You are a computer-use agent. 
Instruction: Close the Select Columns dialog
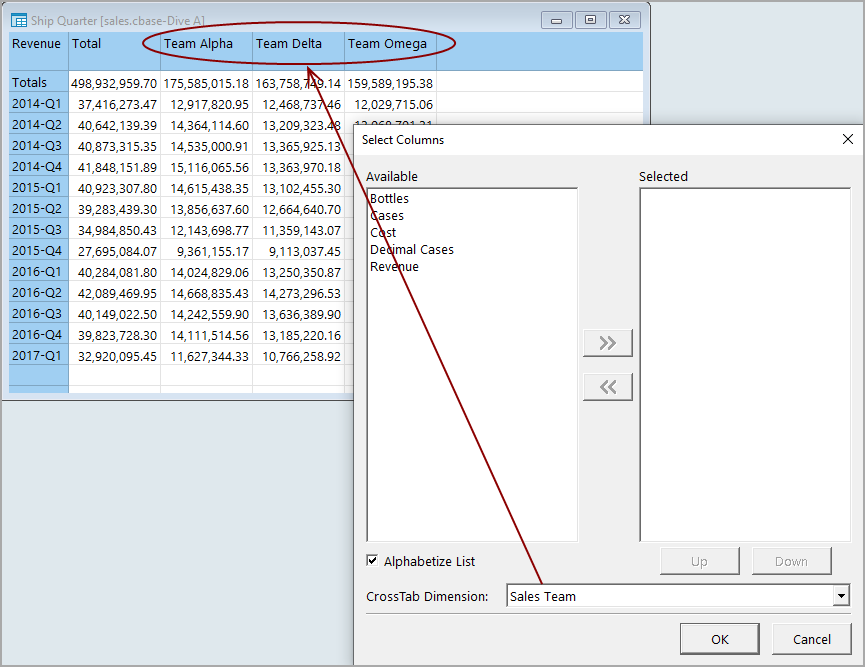point(848,140)
